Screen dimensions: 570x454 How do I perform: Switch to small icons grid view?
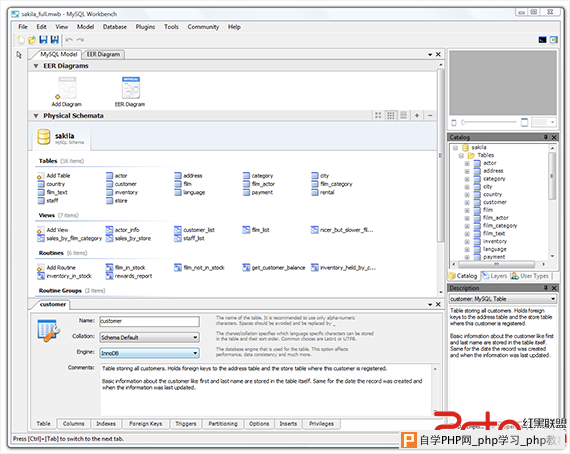pos(390,115)
